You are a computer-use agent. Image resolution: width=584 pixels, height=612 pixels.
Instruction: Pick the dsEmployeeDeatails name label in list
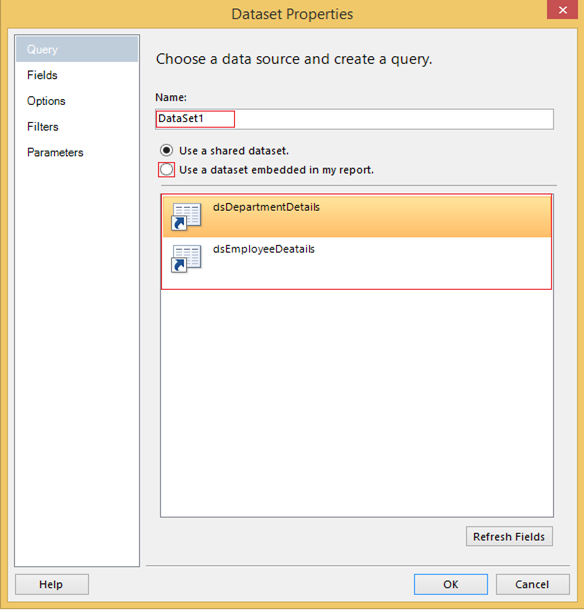click(264, 249)
